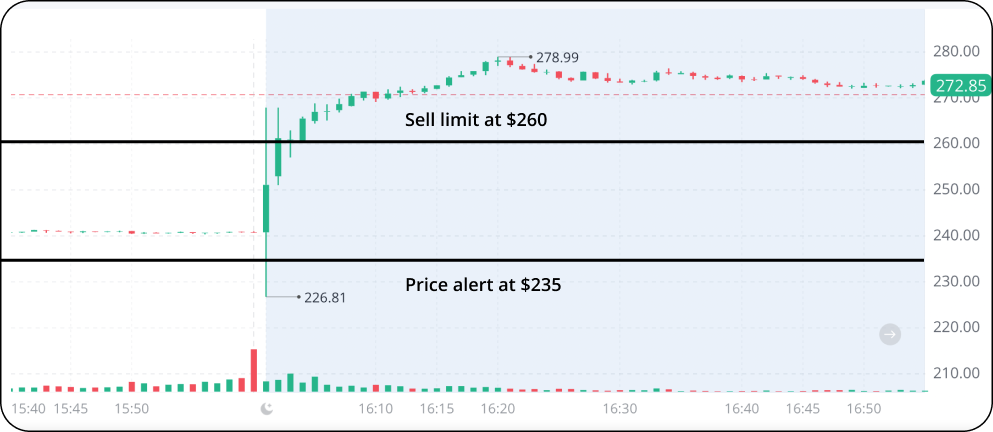The width and height of the screenshot is (993, 432).
Task: Select the 16:50 time axis label
Action: [864, 409]
